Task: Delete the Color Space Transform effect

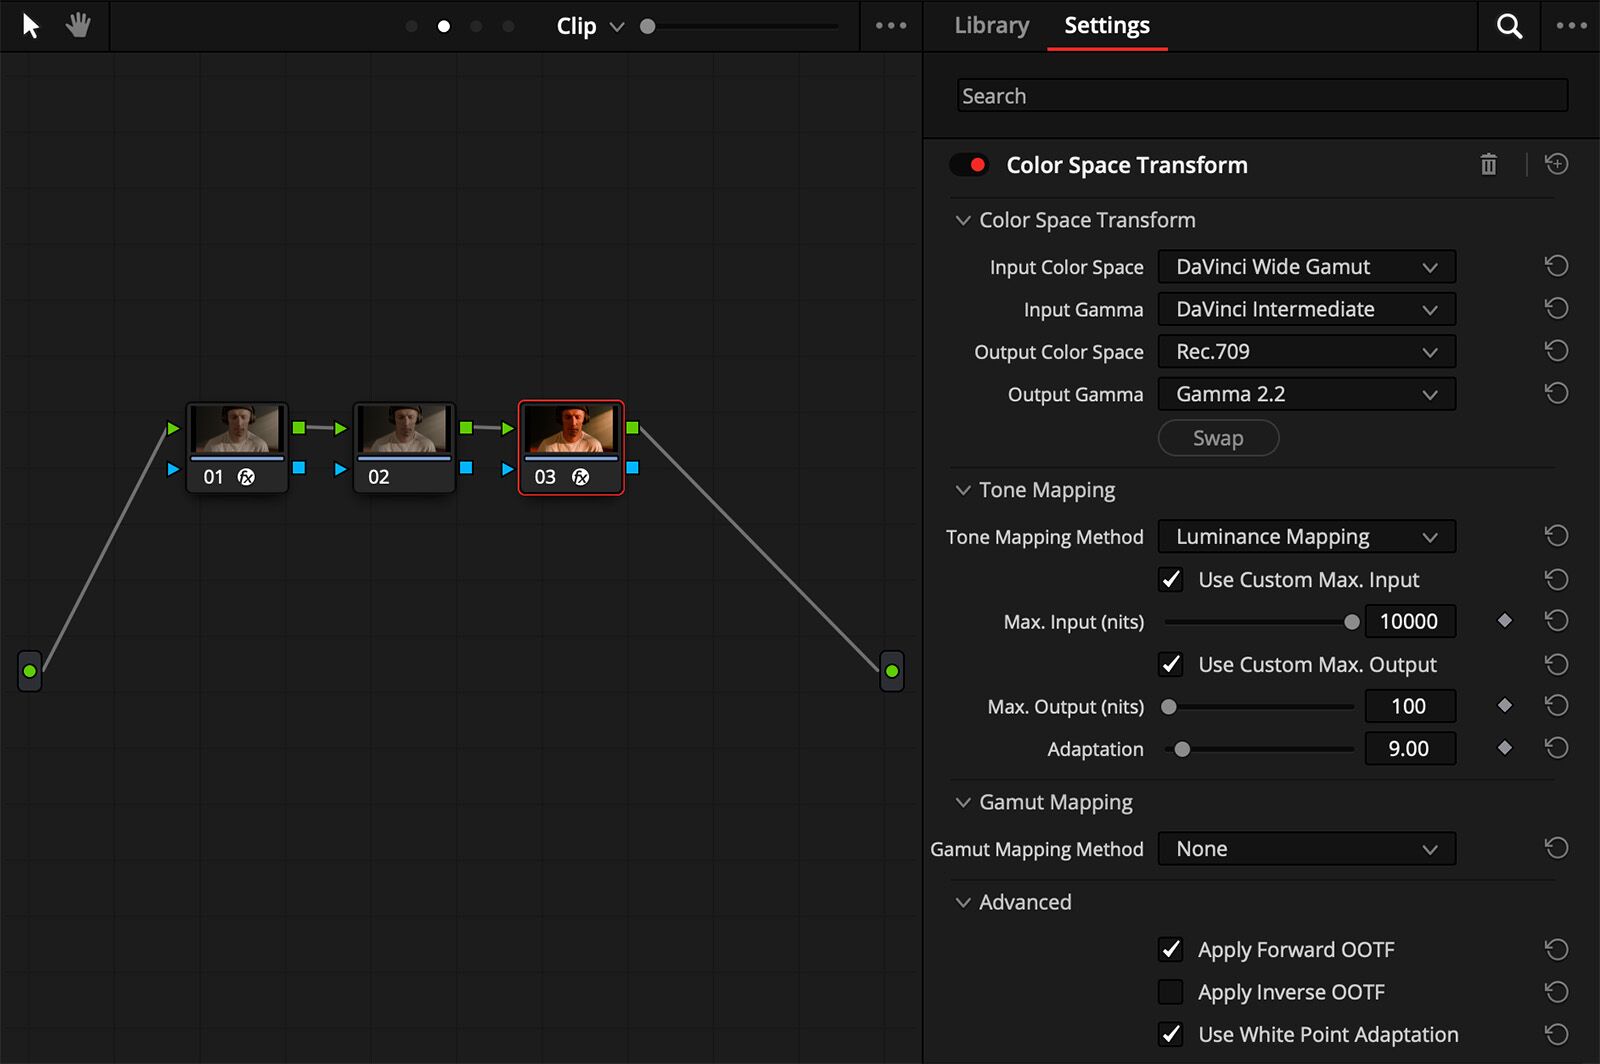Action: tap(1488, 165)
